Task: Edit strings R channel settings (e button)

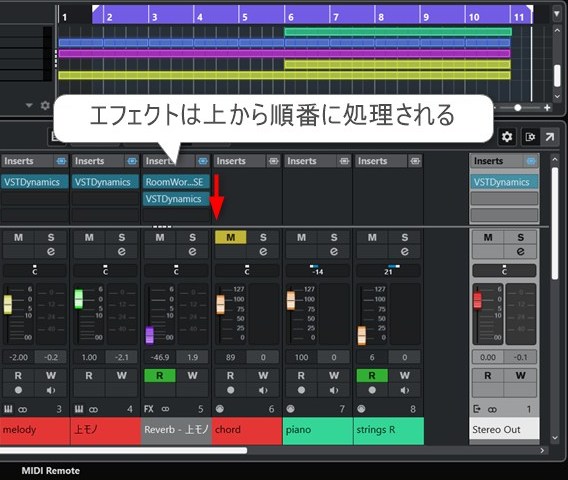Action: click(405, 251)
